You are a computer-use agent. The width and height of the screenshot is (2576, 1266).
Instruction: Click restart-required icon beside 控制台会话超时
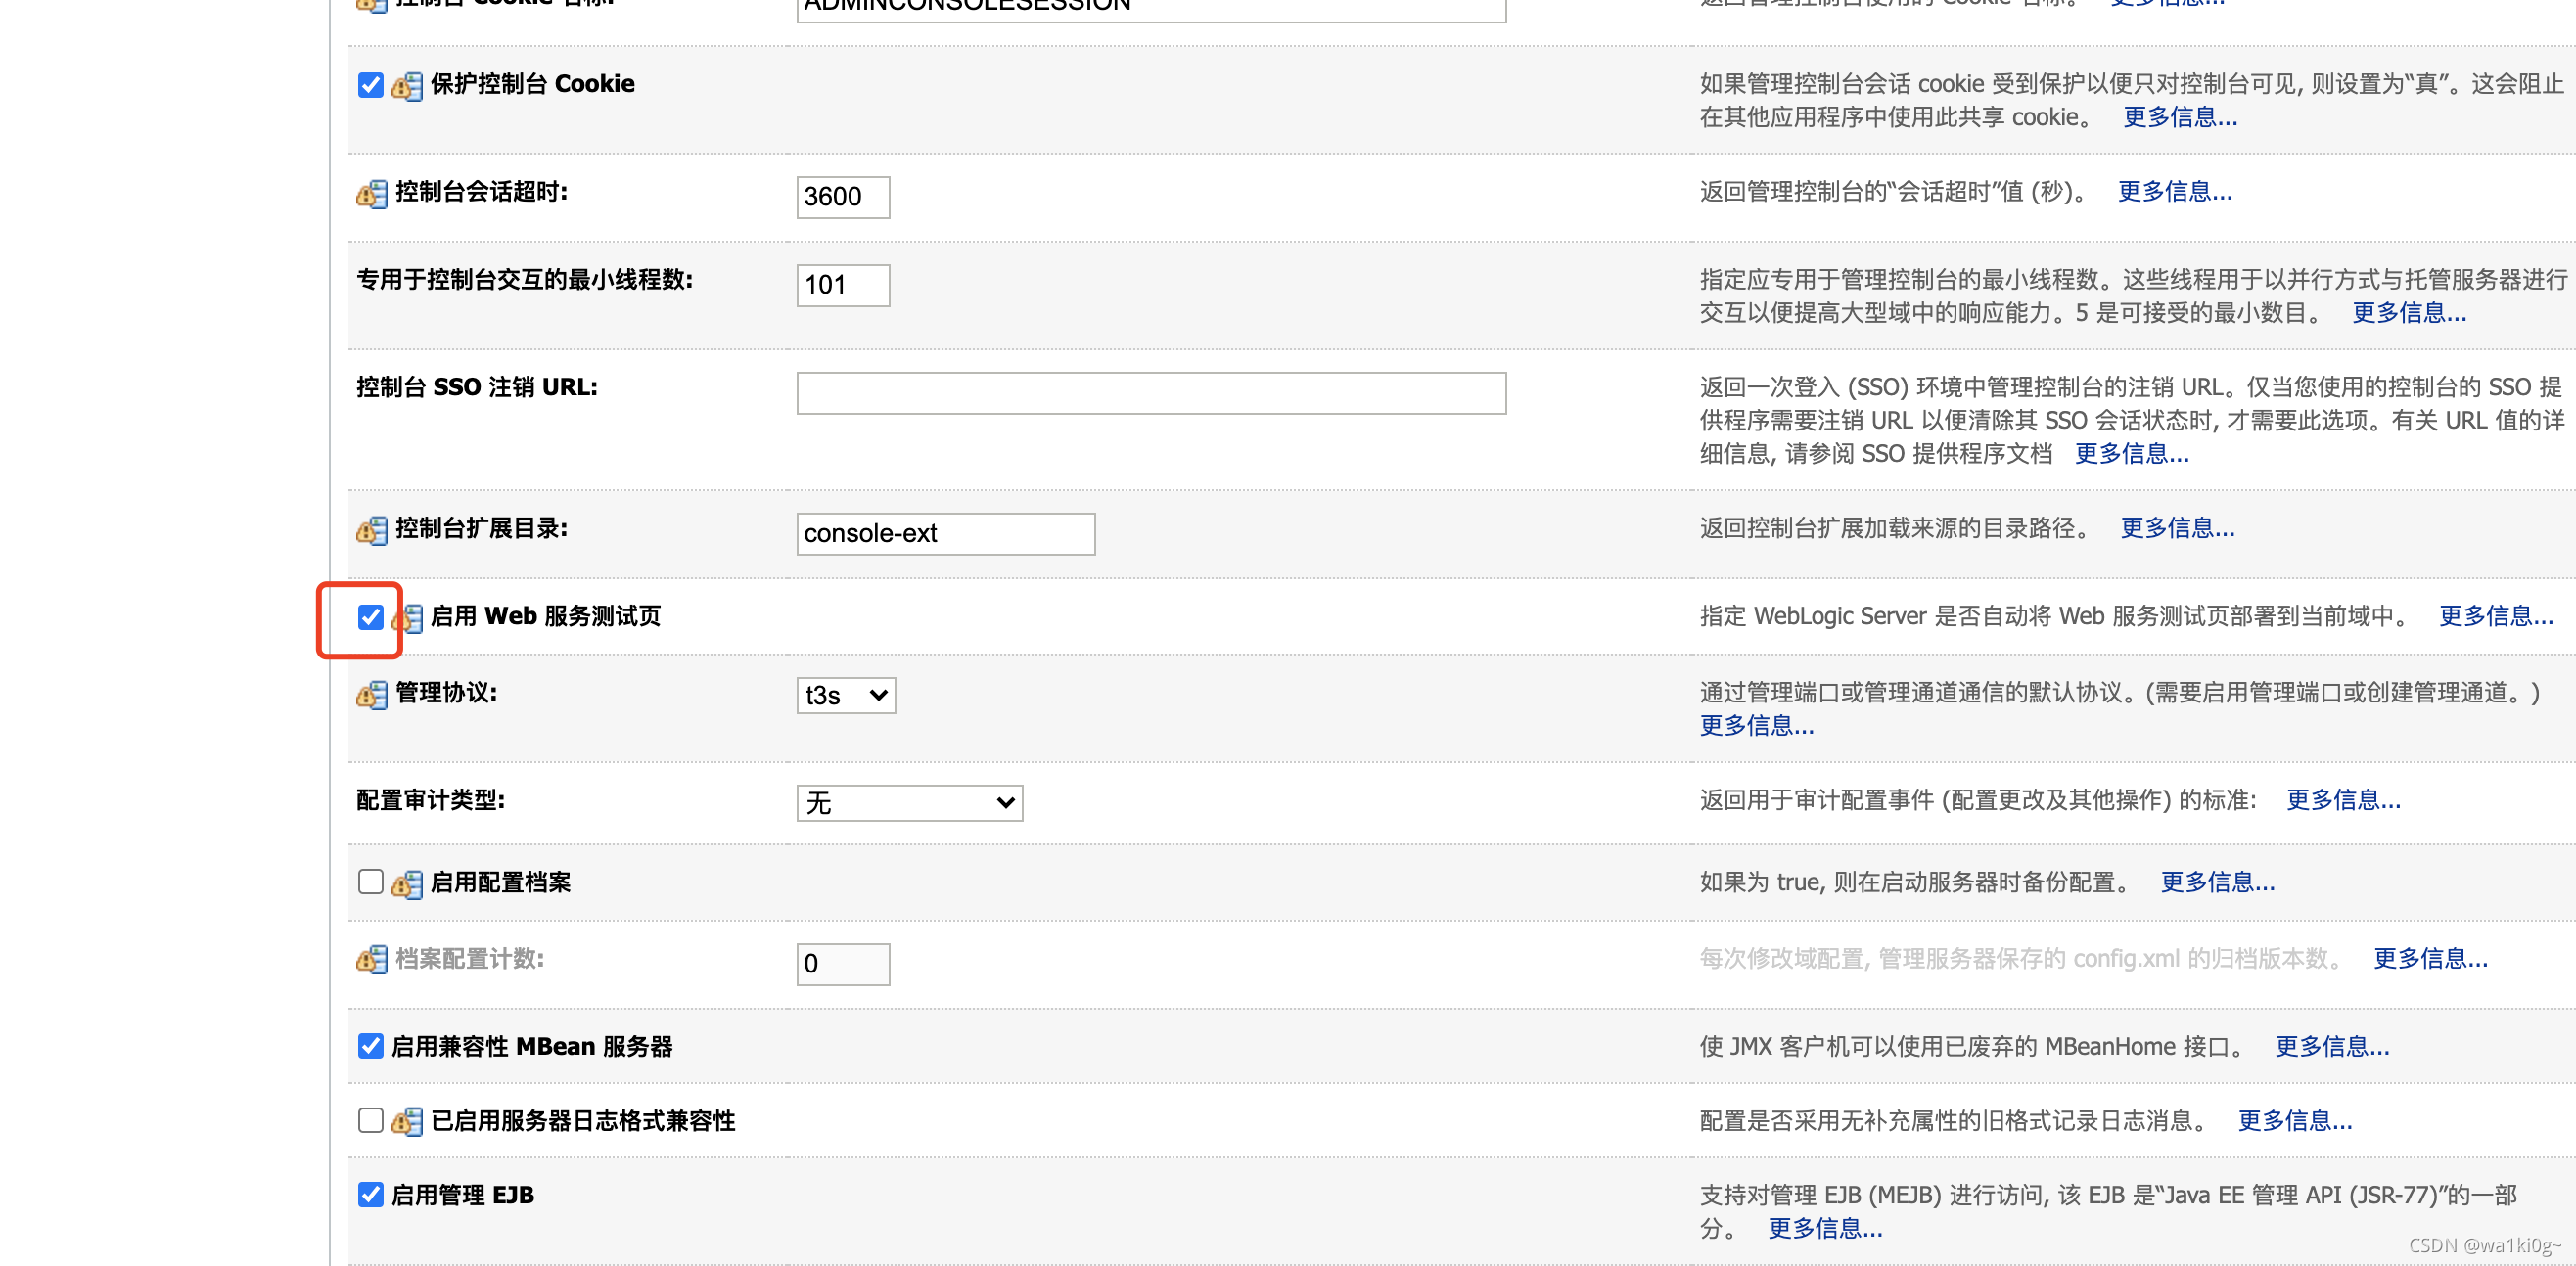coord(371,193)
